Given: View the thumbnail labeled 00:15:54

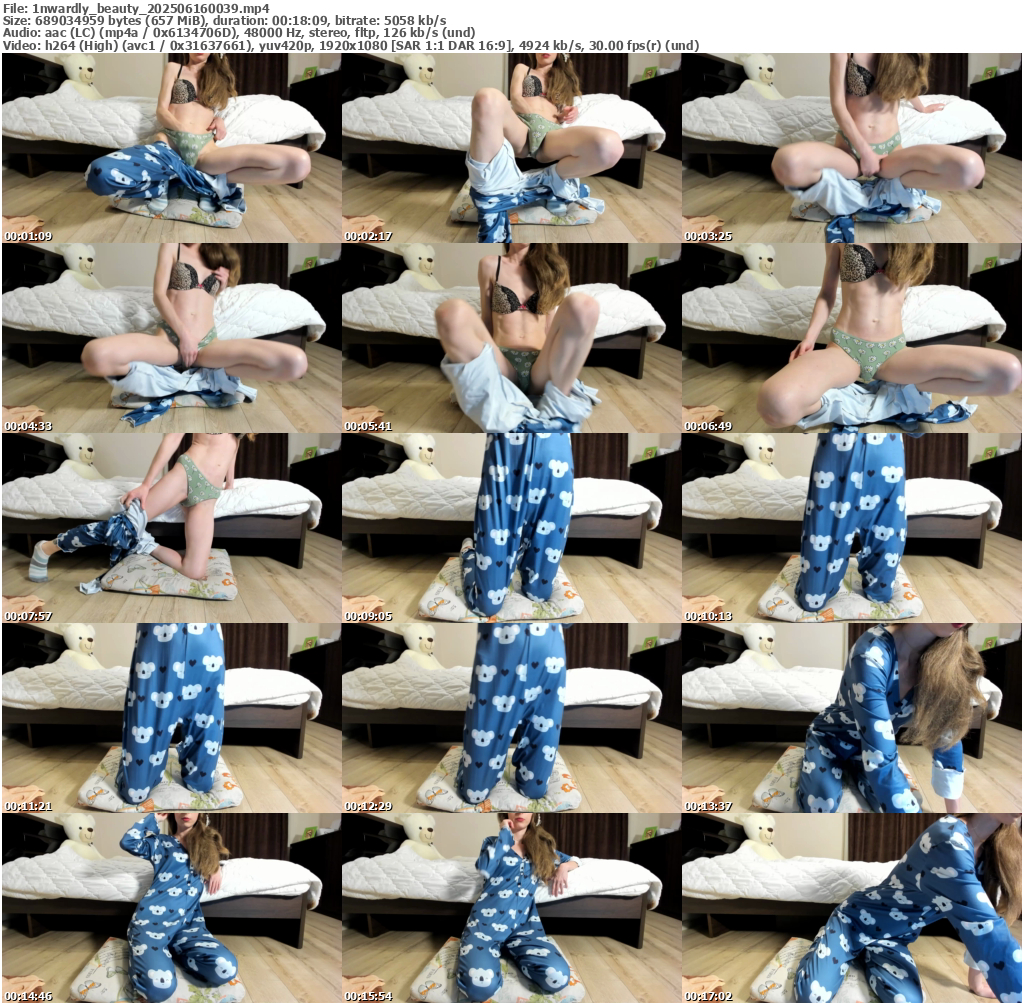Looking at the screenshot, I should (x=511, y=908).
